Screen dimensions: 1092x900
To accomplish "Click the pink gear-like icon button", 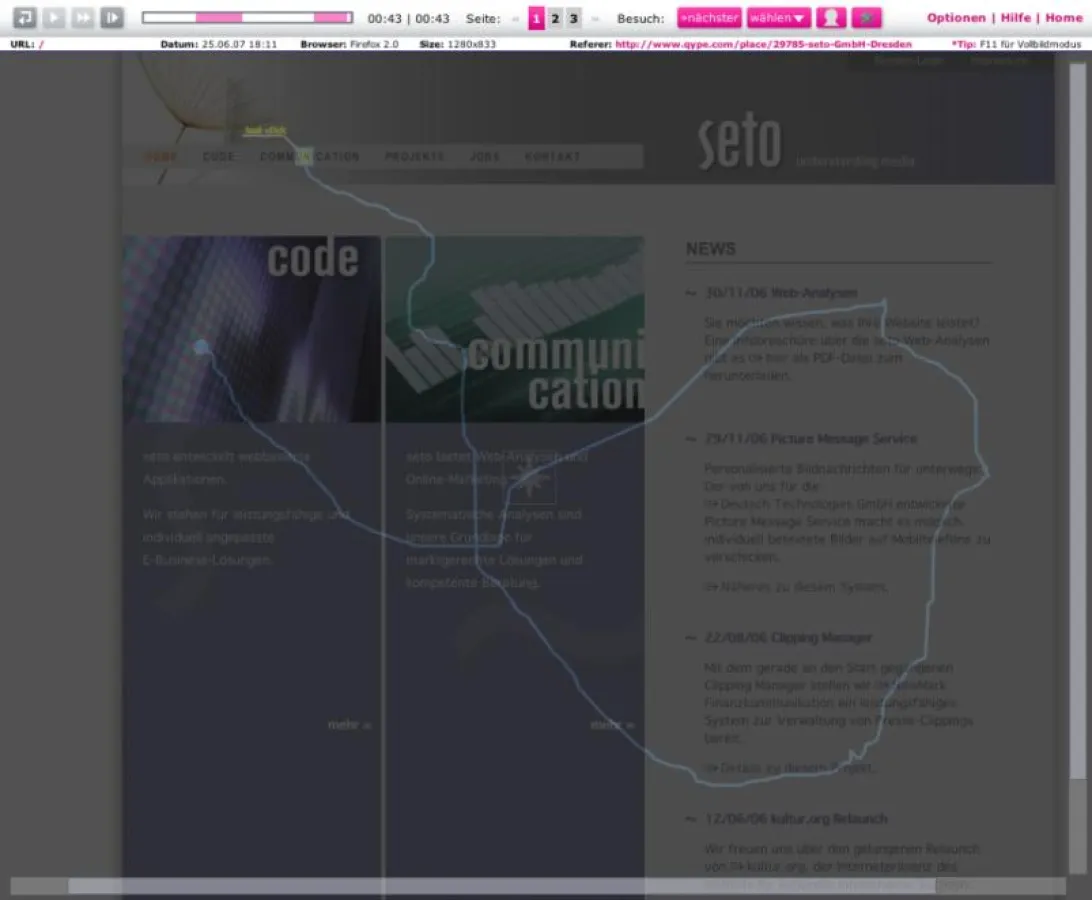I will [866, 18].
